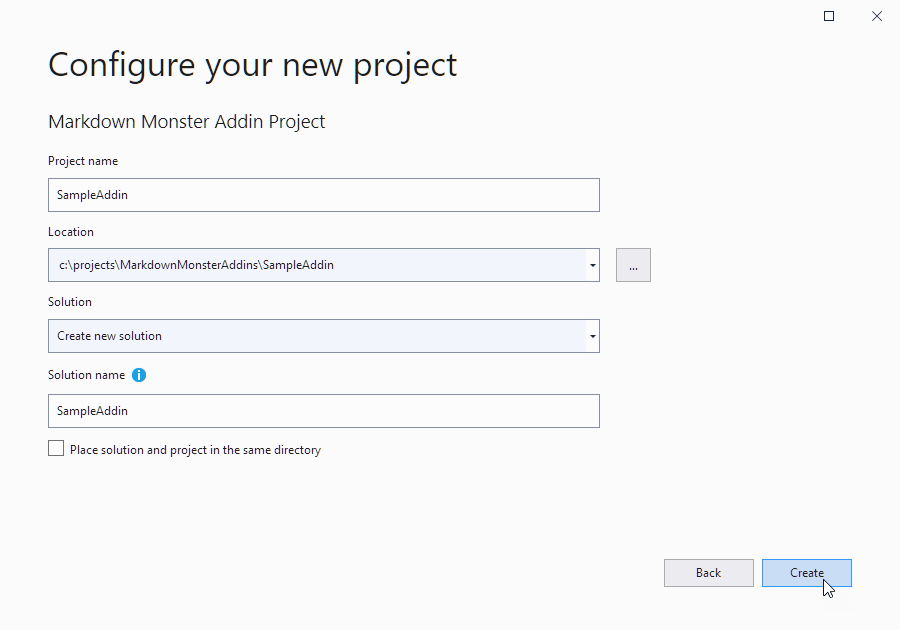Viewport: 900px width, 630px height.
Task: Click the 'Project name' label
Action: click(83, 161)
